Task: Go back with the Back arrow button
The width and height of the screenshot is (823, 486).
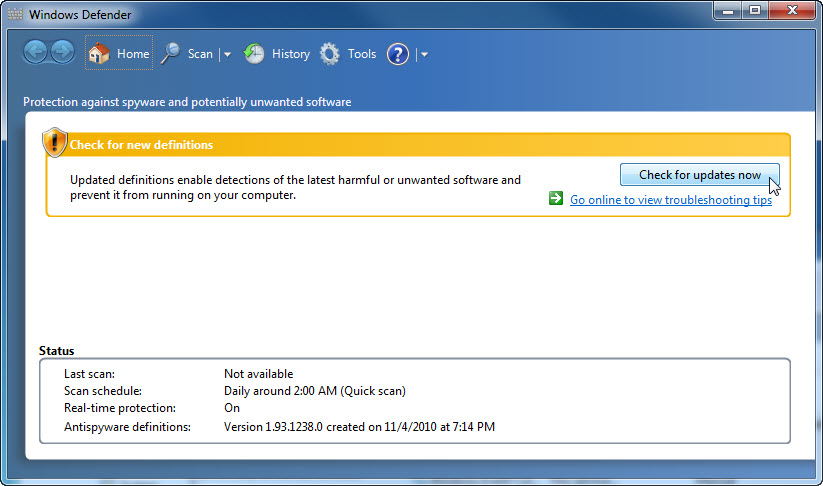Action: [x=35, y=52]
